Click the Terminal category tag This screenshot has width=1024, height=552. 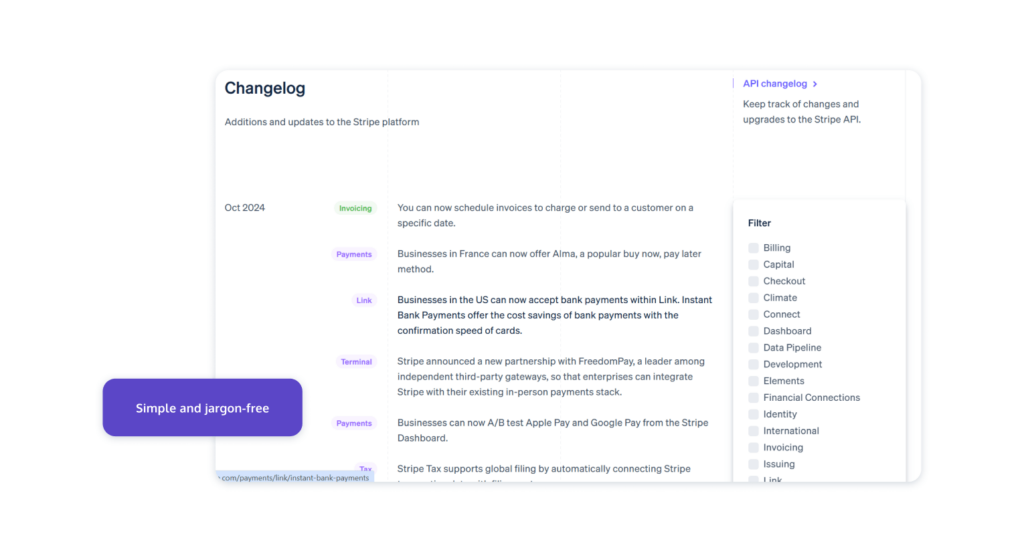click(x=356, y=362)
